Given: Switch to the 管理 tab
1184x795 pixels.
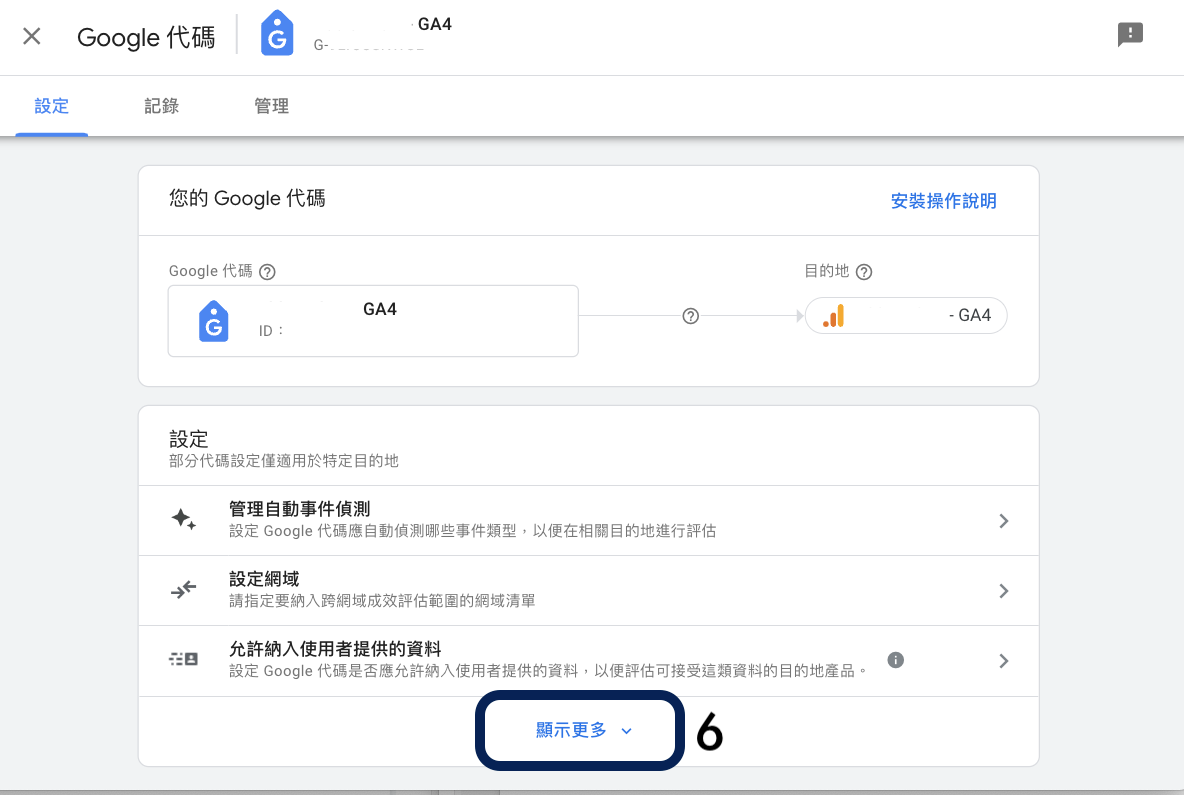Looking at the screenshot, I should point(271,106).
